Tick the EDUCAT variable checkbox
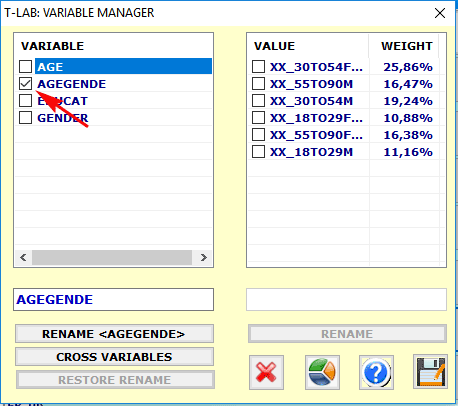The width and height of the screenshot is (458, 406). pyautogui.click(x=25, y=101)
